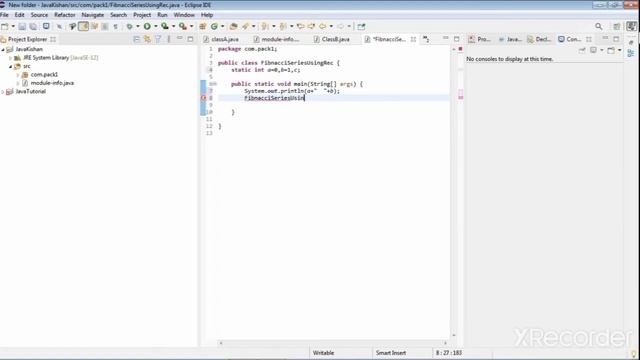Click the editor horizontal scrollbar
This screenshot has width=640, height=360.
[333, 343]
